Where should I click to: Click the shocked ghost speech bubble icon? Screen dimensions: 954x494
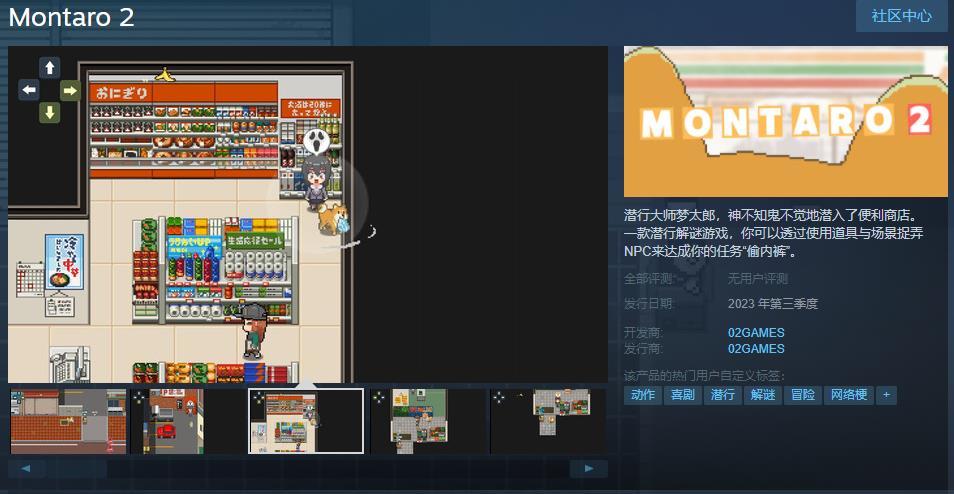316,141
